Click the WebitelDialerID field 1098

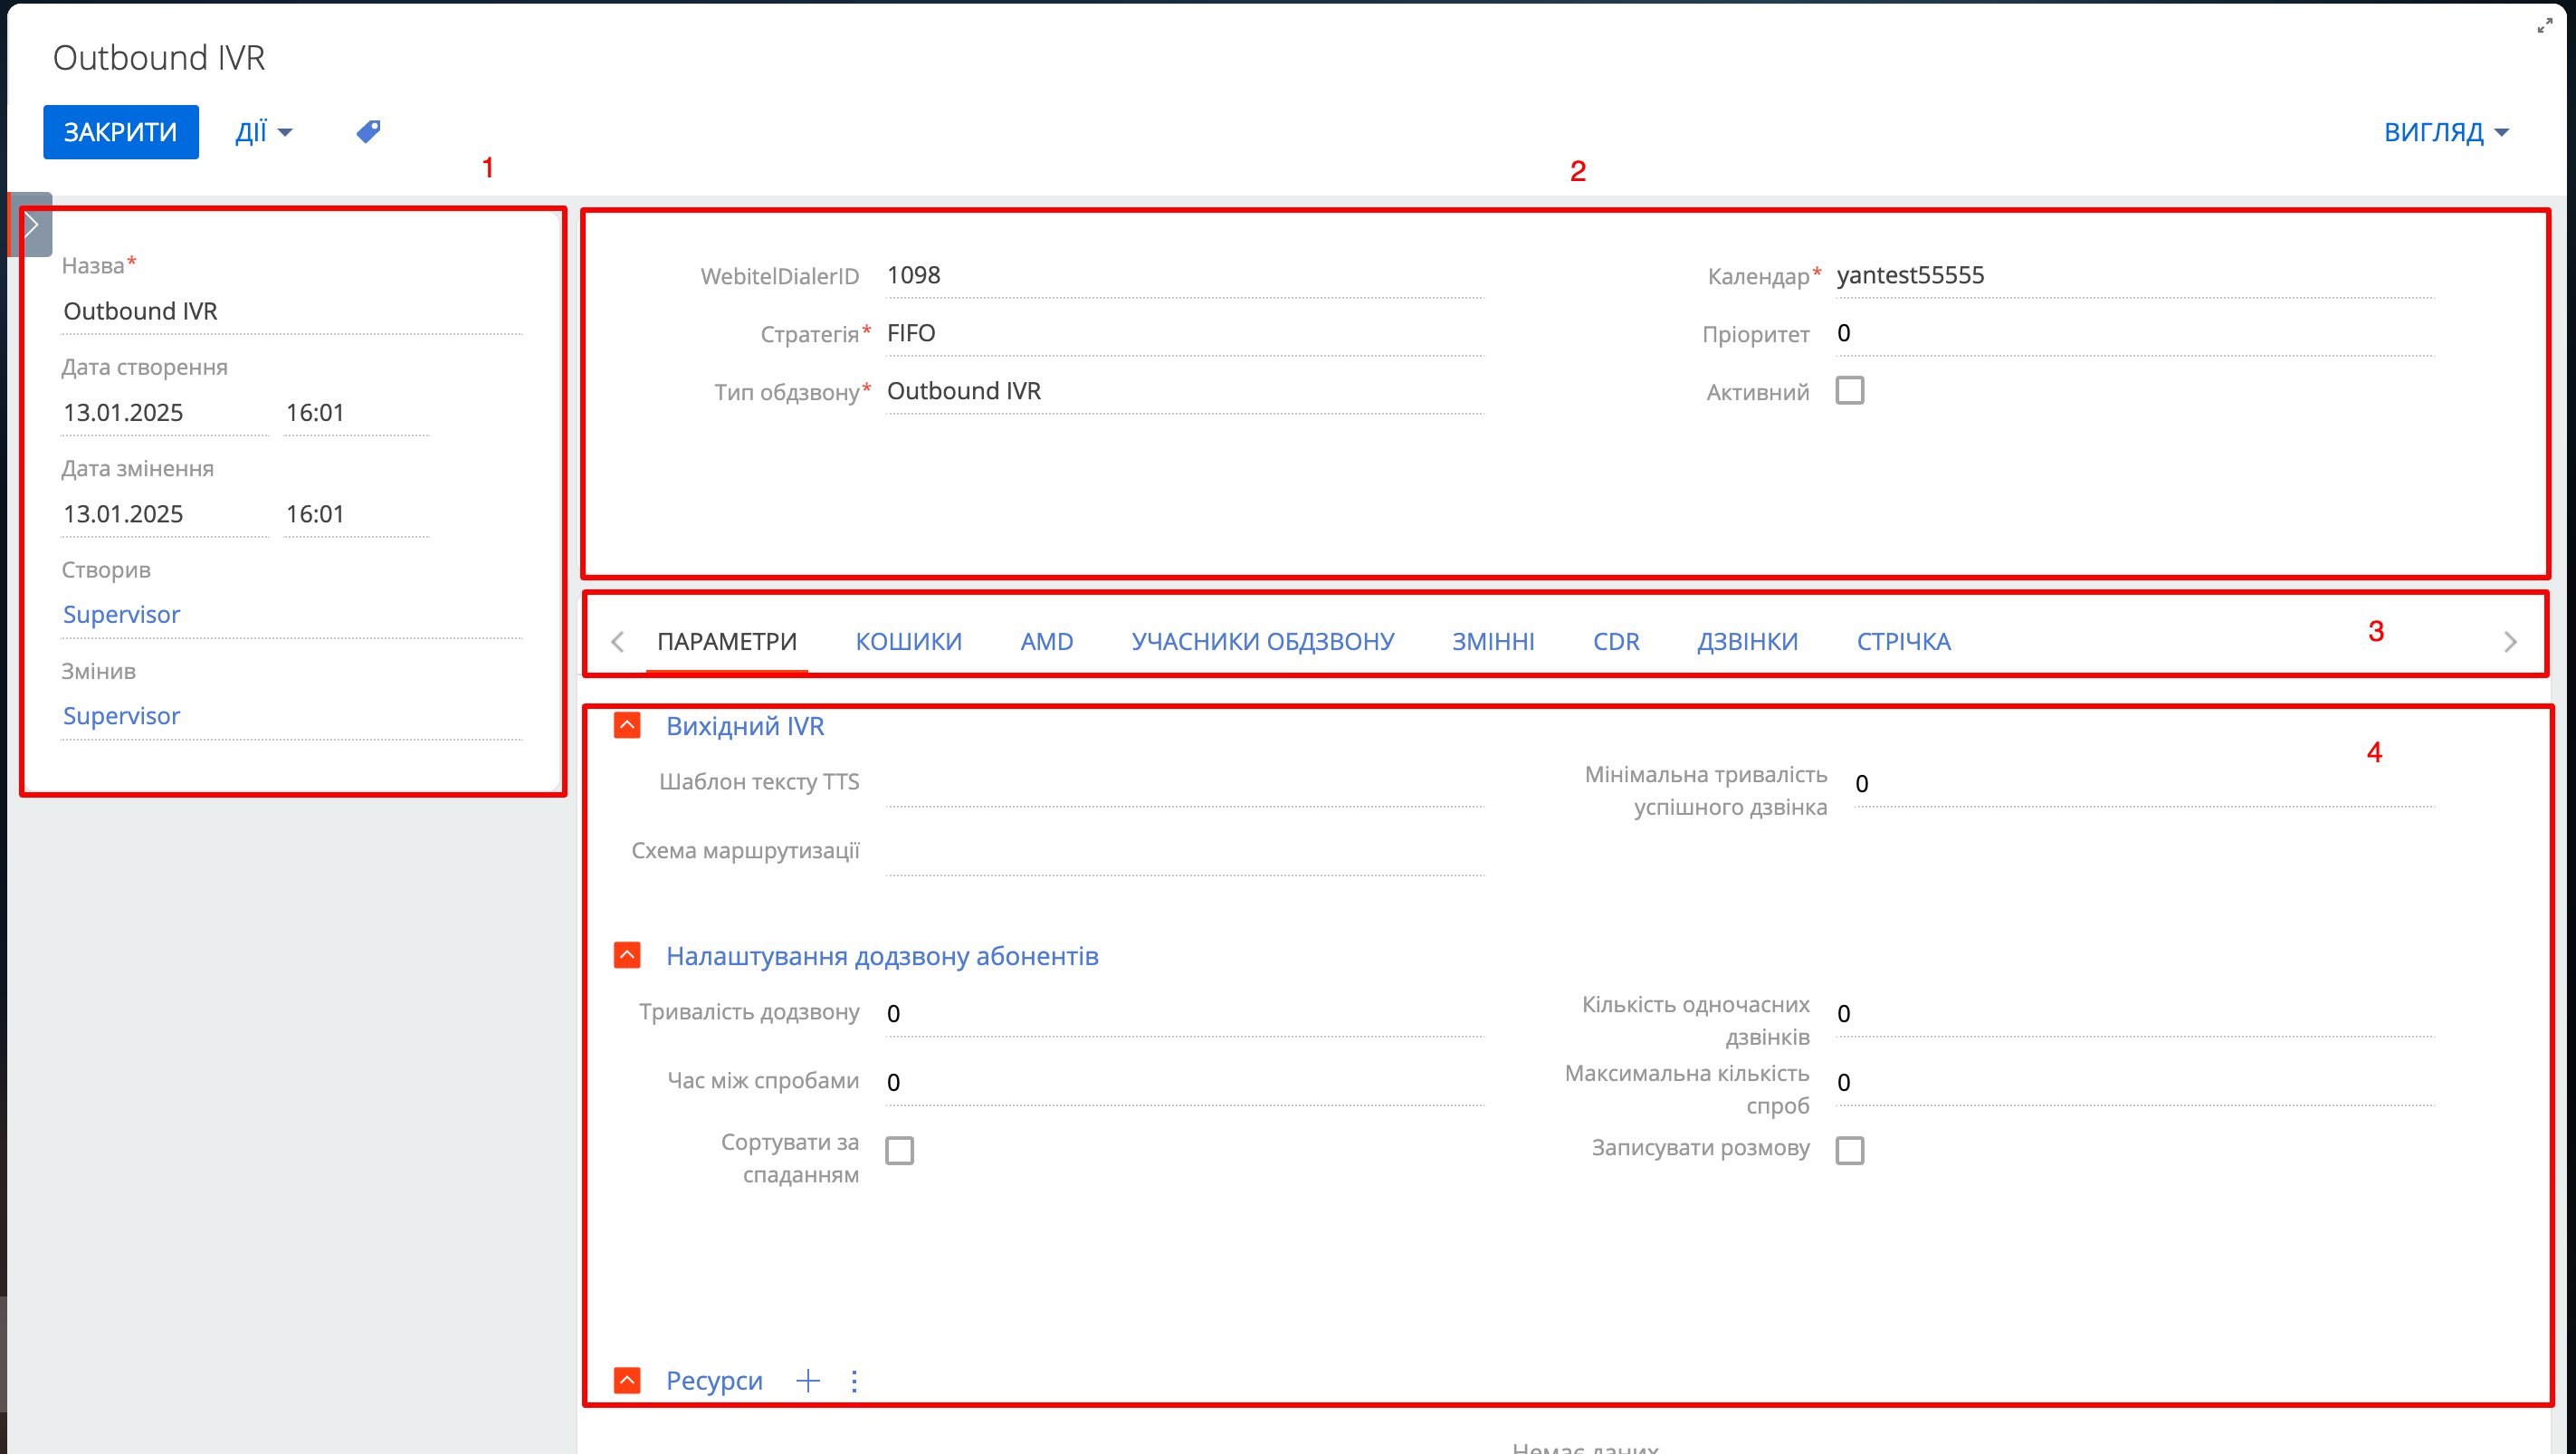coord(1185,276)
